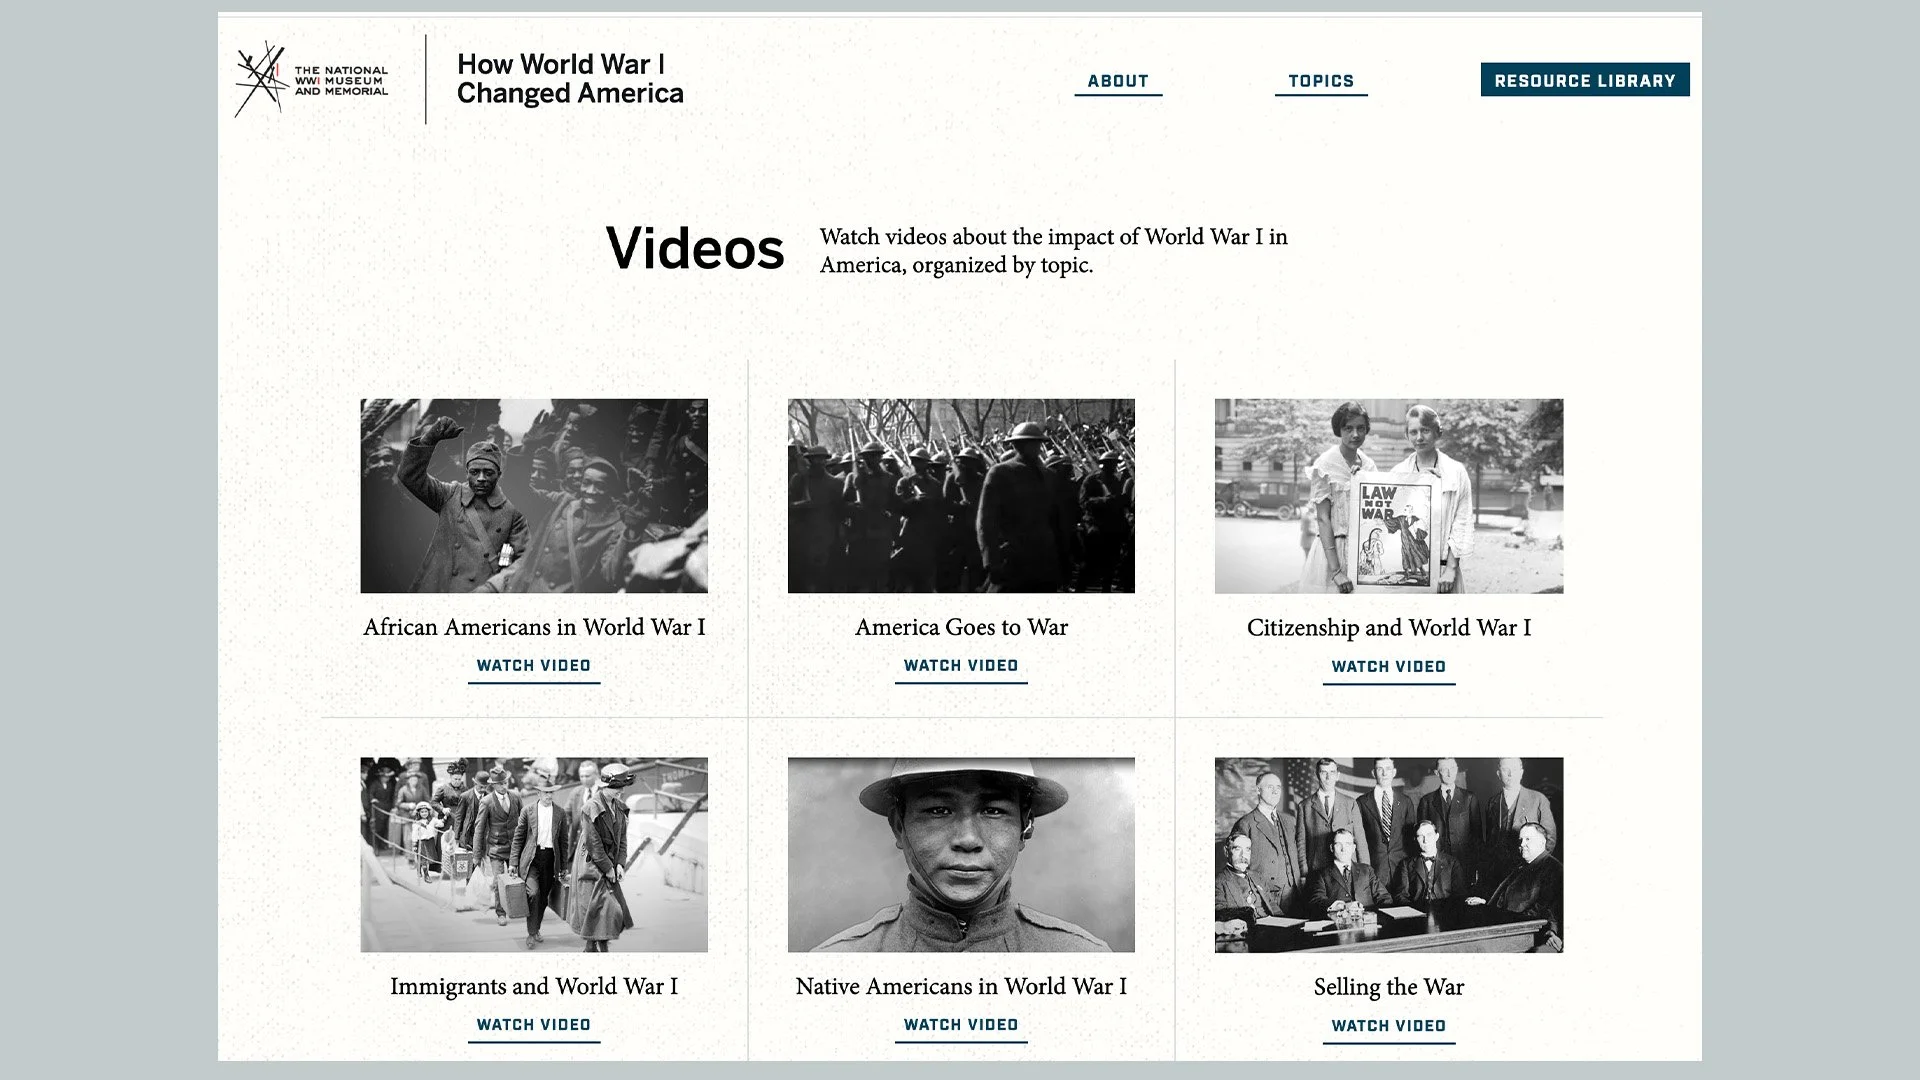Click the African Americans in World War I title
1920x1080 pixels.
click(x=534, y=627)
